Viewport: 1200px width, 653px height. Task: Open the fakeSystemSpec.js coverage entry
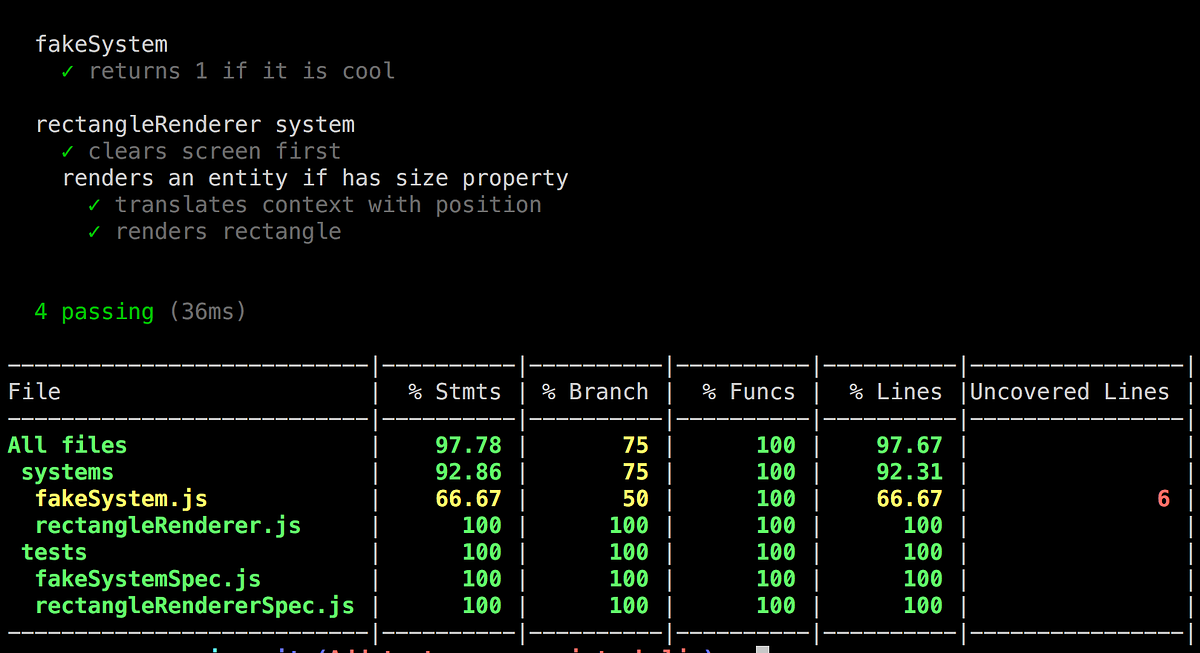148,578
